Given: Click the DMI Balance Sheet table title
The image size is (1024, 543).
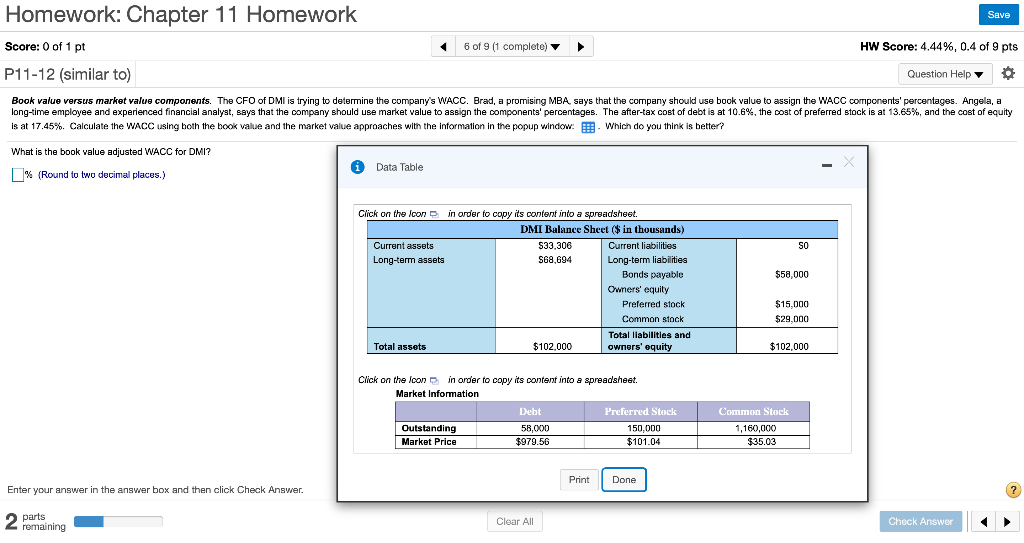Looking at the screenshot, I should click(x=602, y=229).
